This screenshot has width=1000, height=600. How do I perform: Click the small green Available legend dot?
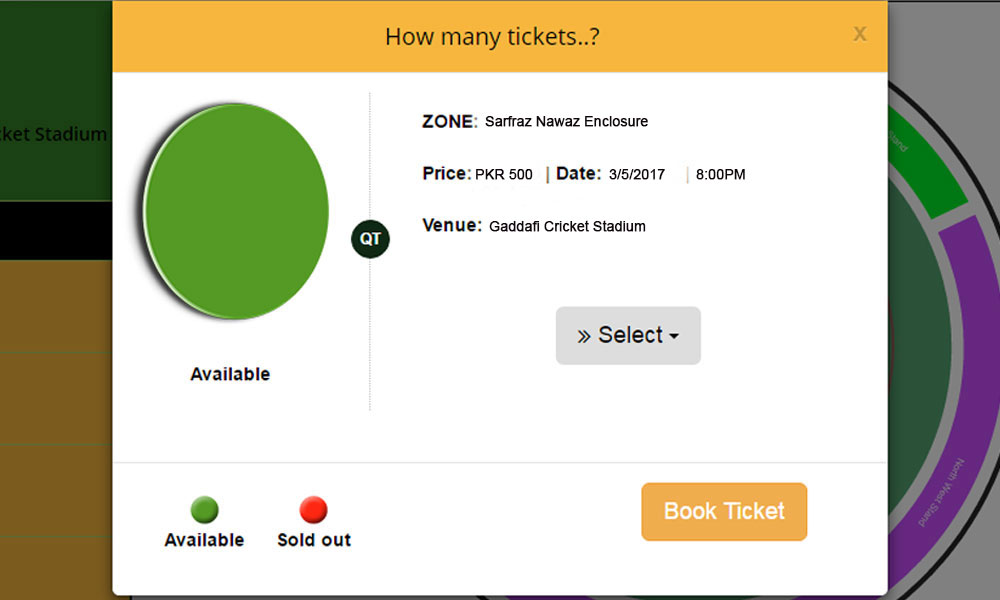point(204,509)
